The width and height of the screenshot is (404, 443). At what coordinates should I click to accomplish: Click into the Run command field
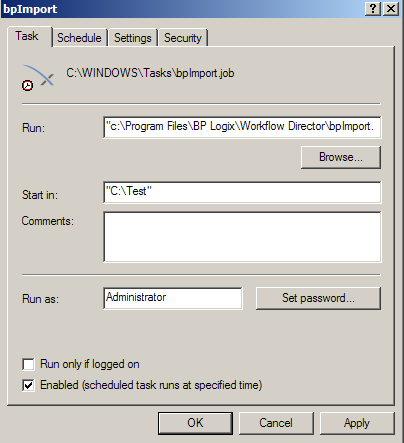(x=242, y=127)
